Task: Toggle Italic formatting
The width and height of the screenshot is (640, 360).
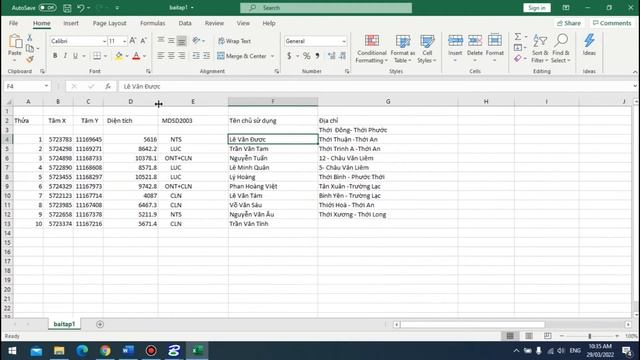Action: pos(65,56)
